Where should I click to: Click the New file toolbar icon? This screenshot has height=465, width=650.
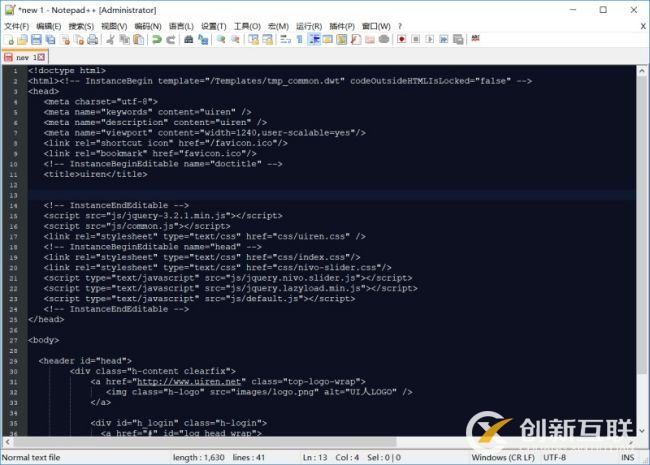tap(8, 40)
